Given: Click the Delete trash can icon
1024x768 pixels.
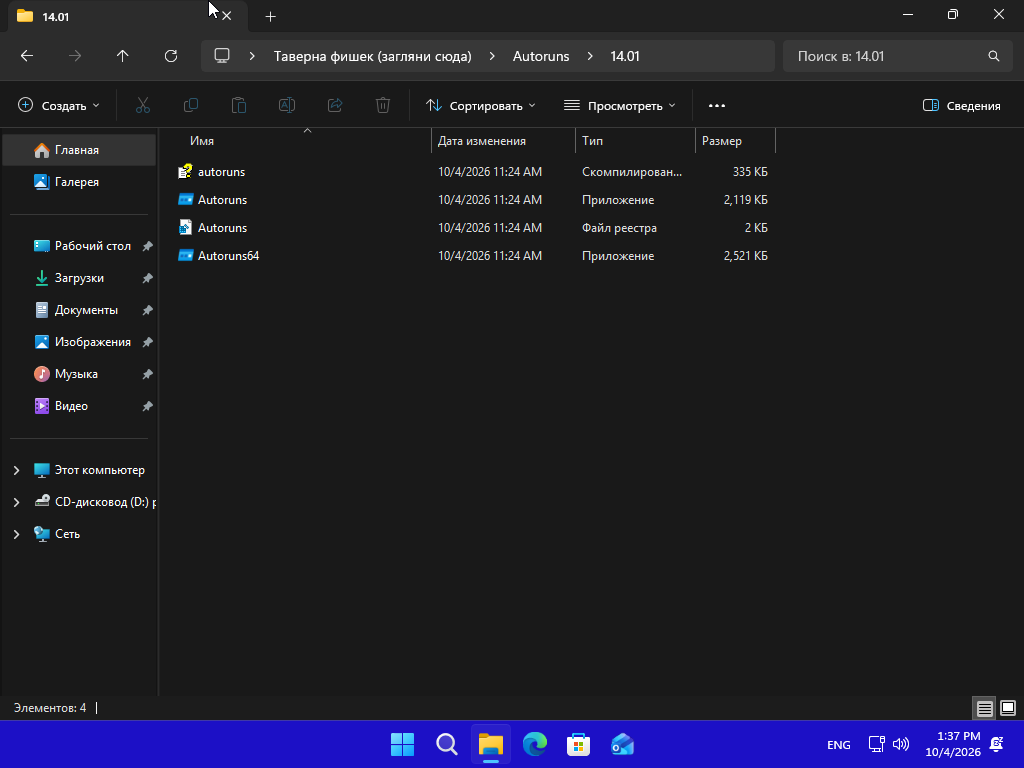Looking at the screenshot, I should 383,105.
